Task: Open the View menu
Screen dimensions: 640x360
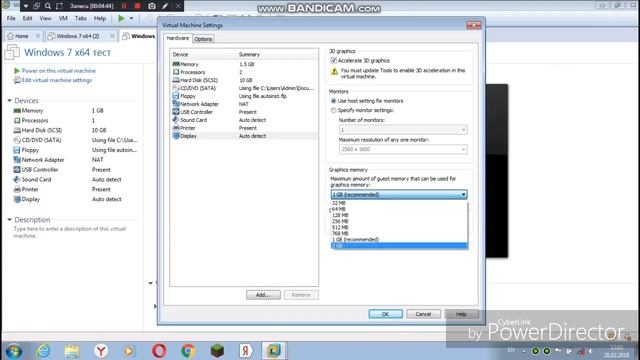Action: (45, 18)
